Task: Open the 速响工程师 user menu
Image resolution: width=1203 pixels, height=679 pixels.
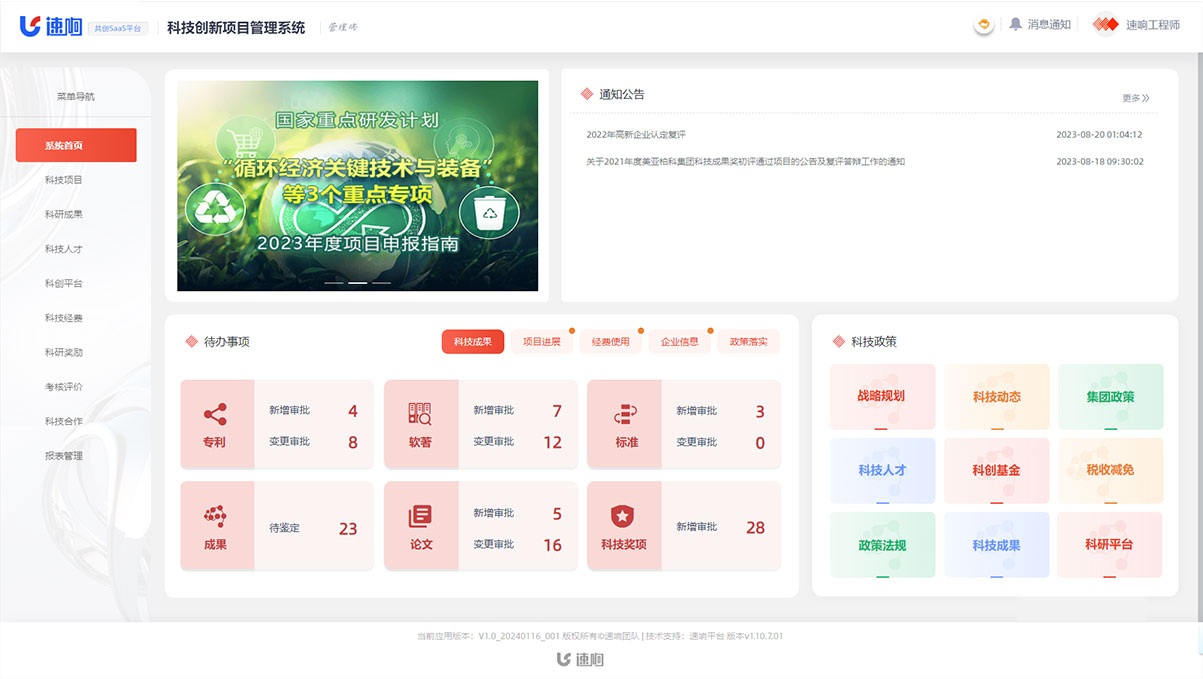Action: 1137,25
